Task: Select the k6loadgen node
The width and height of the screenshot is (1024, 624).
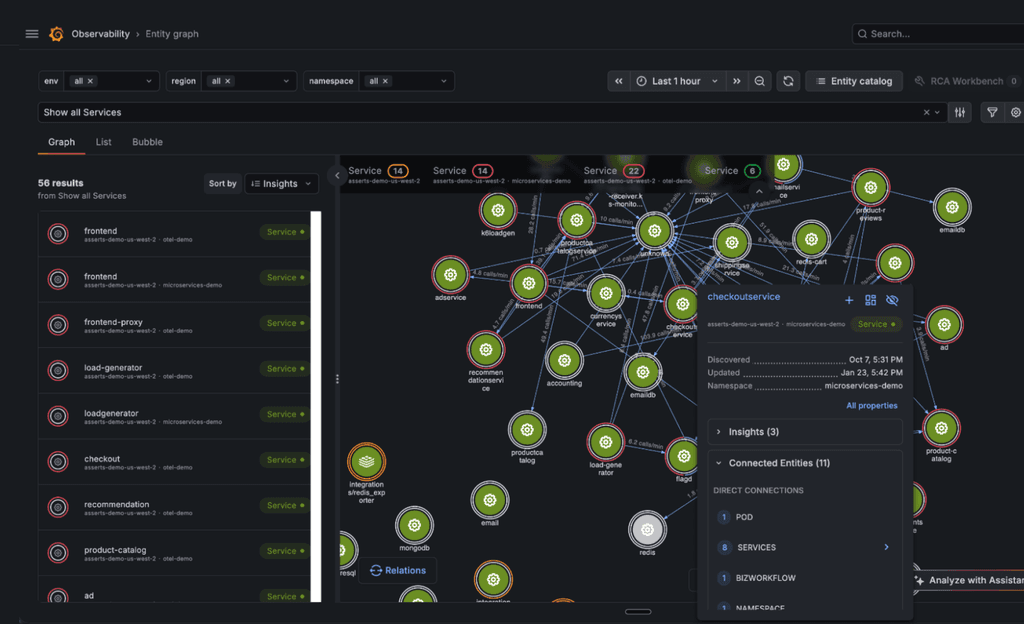Action: (x=498, y=210)
